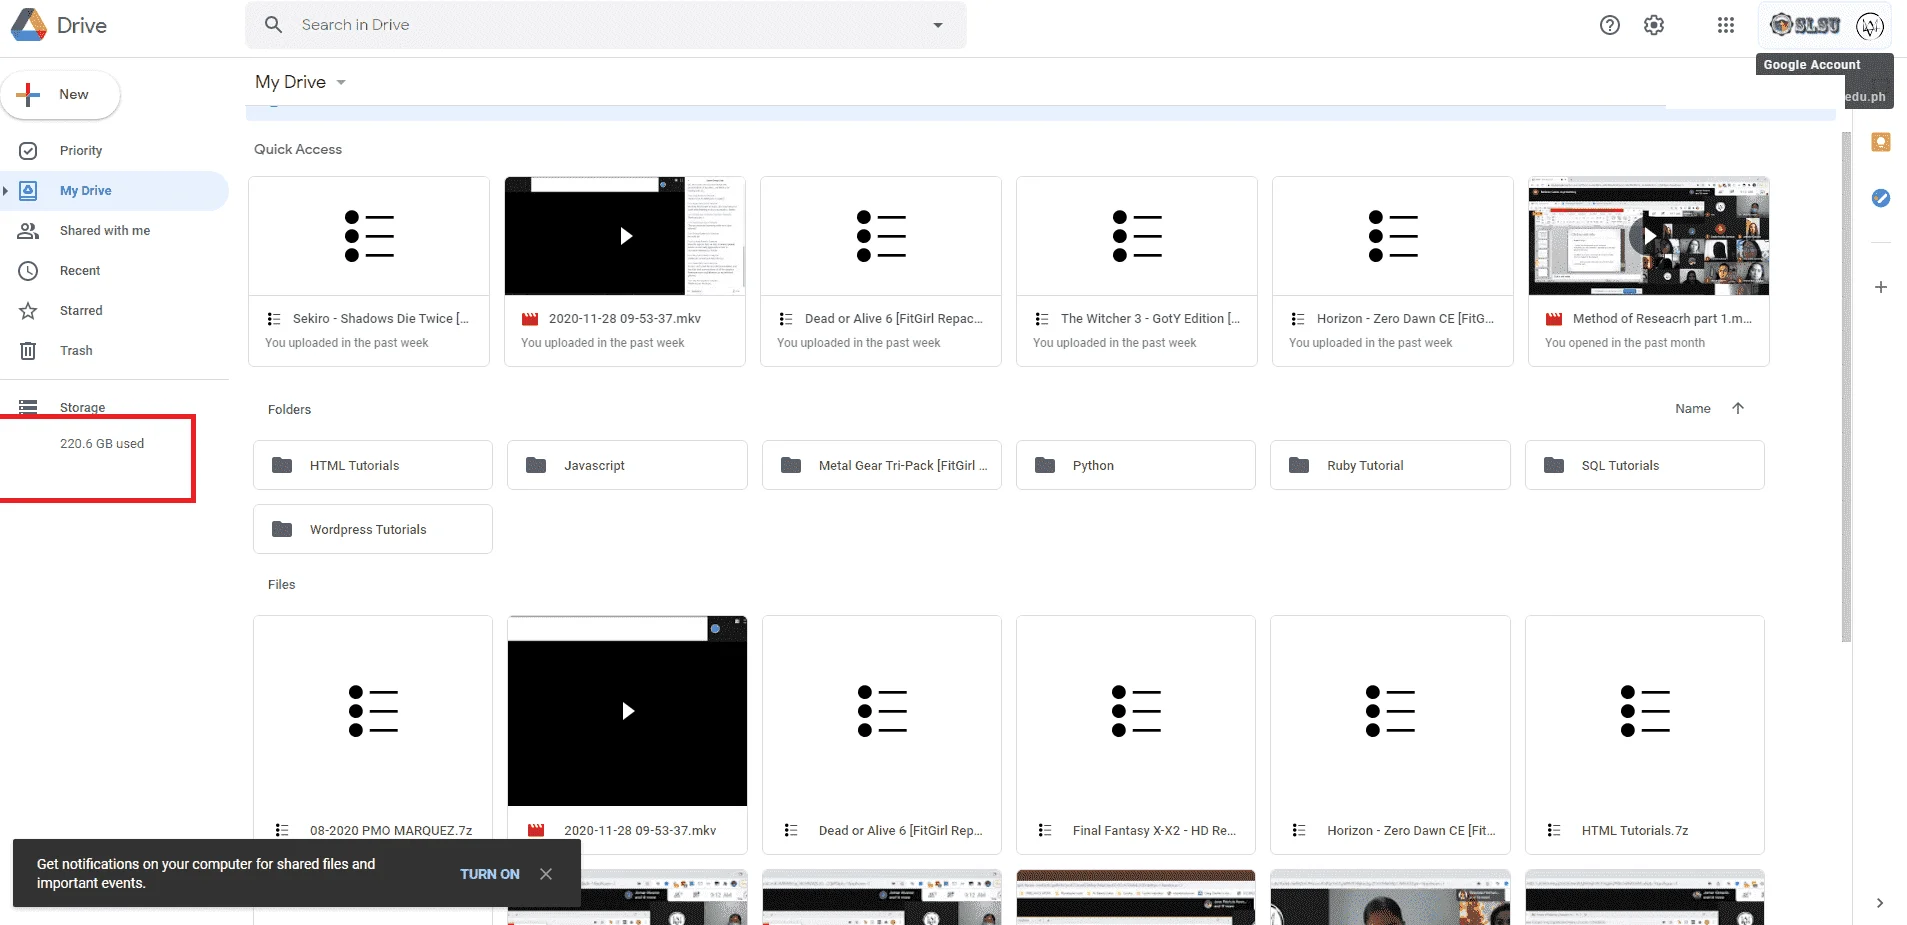Image resolution: width=1907 pixels, height=925 pixels.
Task: Open Dead or Alive 6 file in Files section
Action: [x=882, y=735]
